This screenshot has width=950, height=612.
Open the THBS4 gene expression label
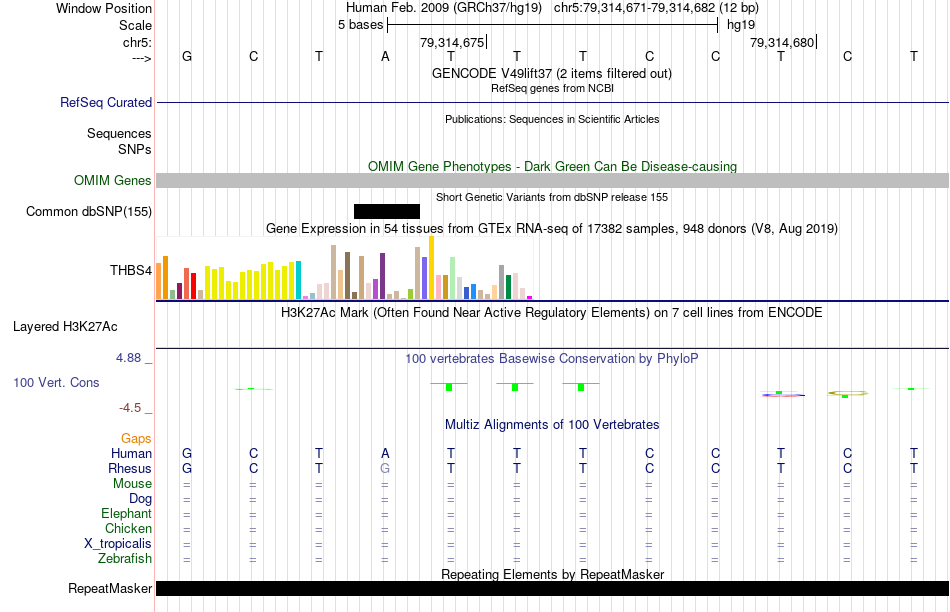[131, 270]
